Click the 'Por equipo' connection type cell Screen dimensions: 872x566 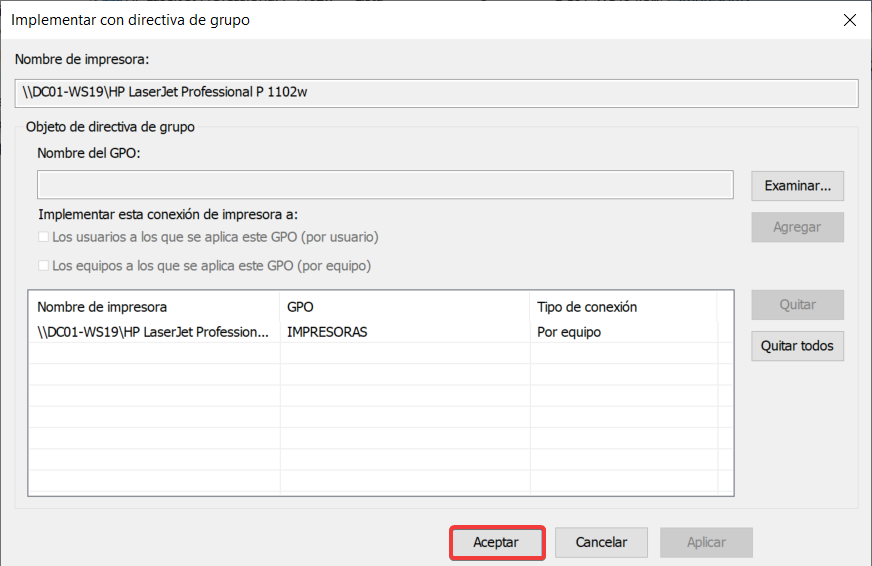coord(569,332)
